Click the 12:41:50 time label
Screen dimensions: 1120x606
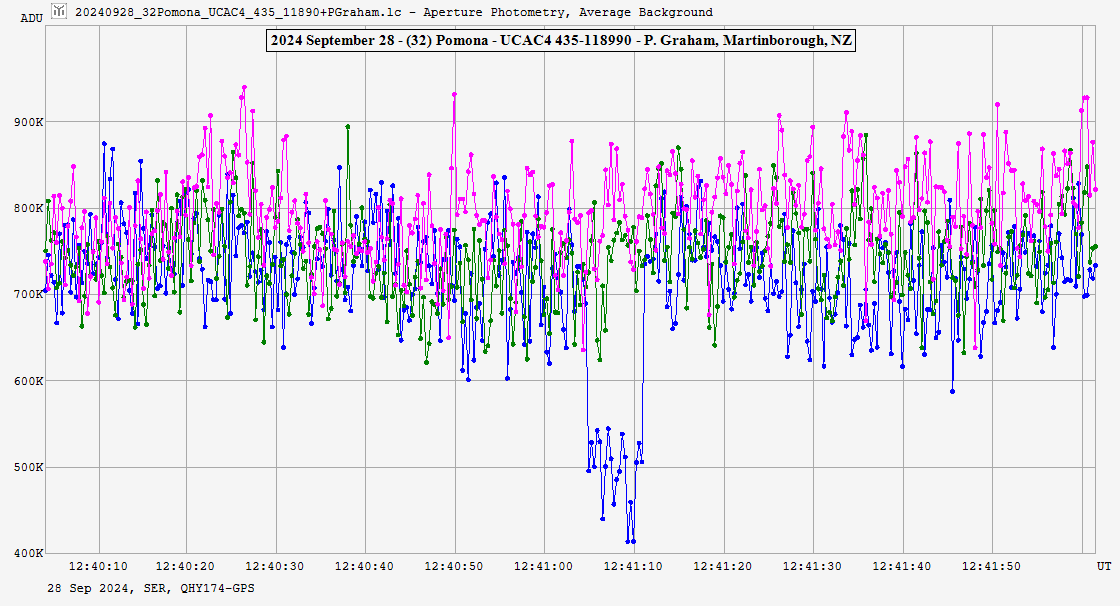pos(991,566)
